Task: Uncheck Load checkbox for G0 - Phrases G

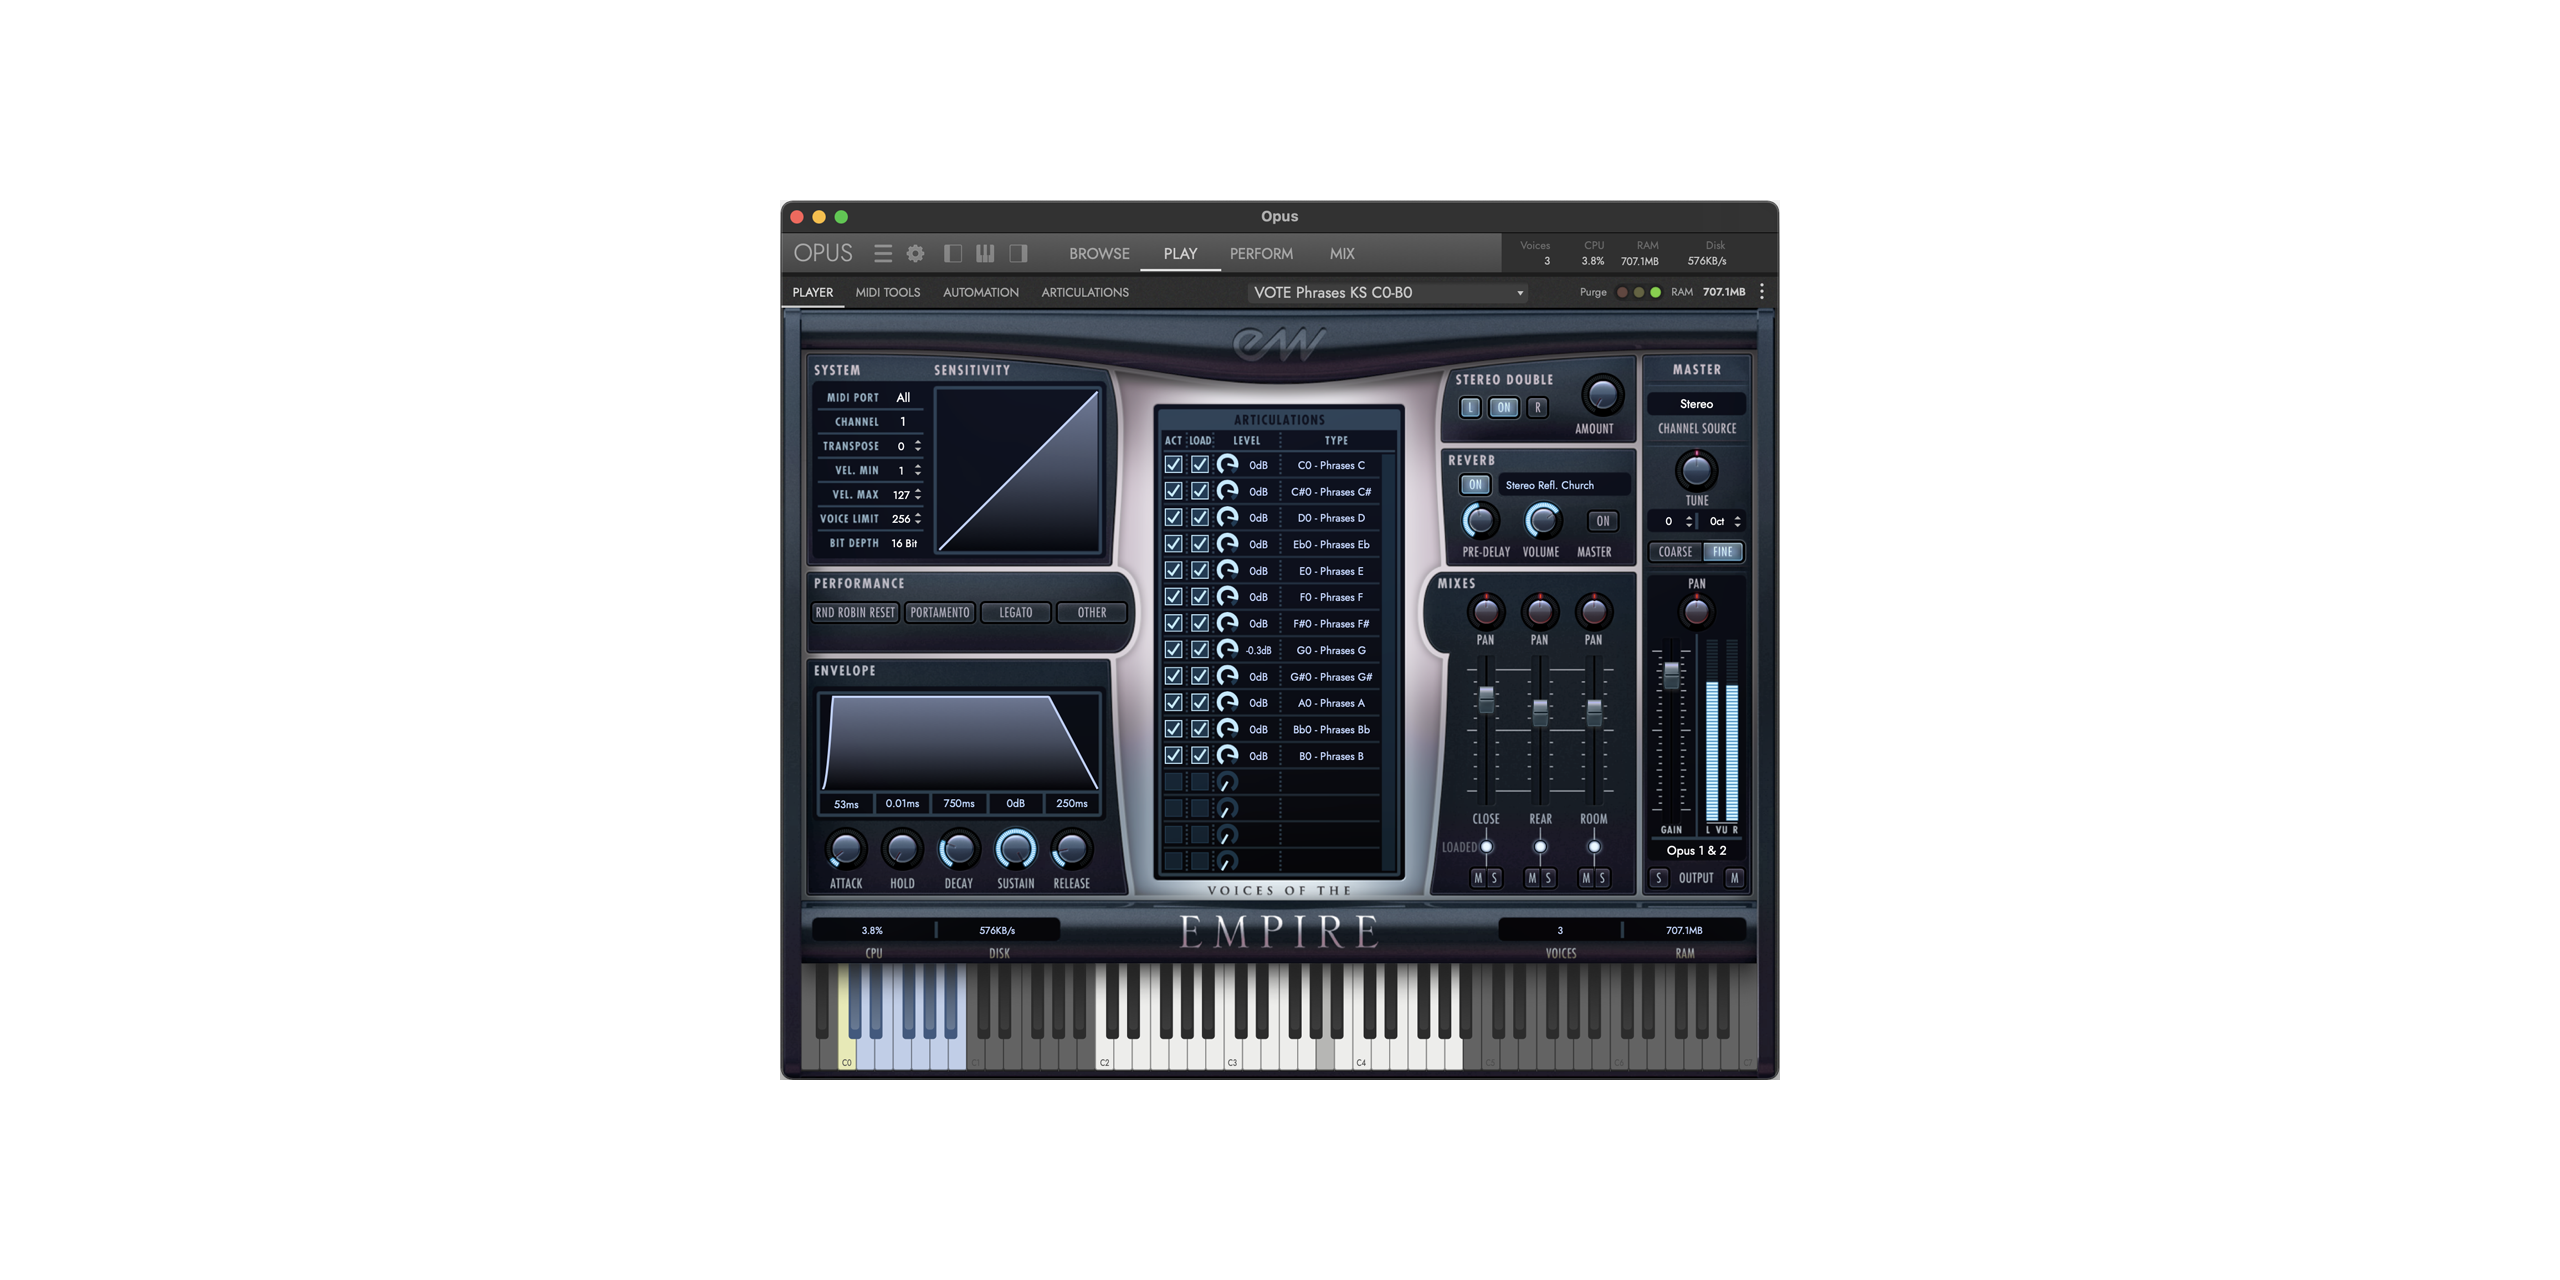Action: tap(1199, 650)
